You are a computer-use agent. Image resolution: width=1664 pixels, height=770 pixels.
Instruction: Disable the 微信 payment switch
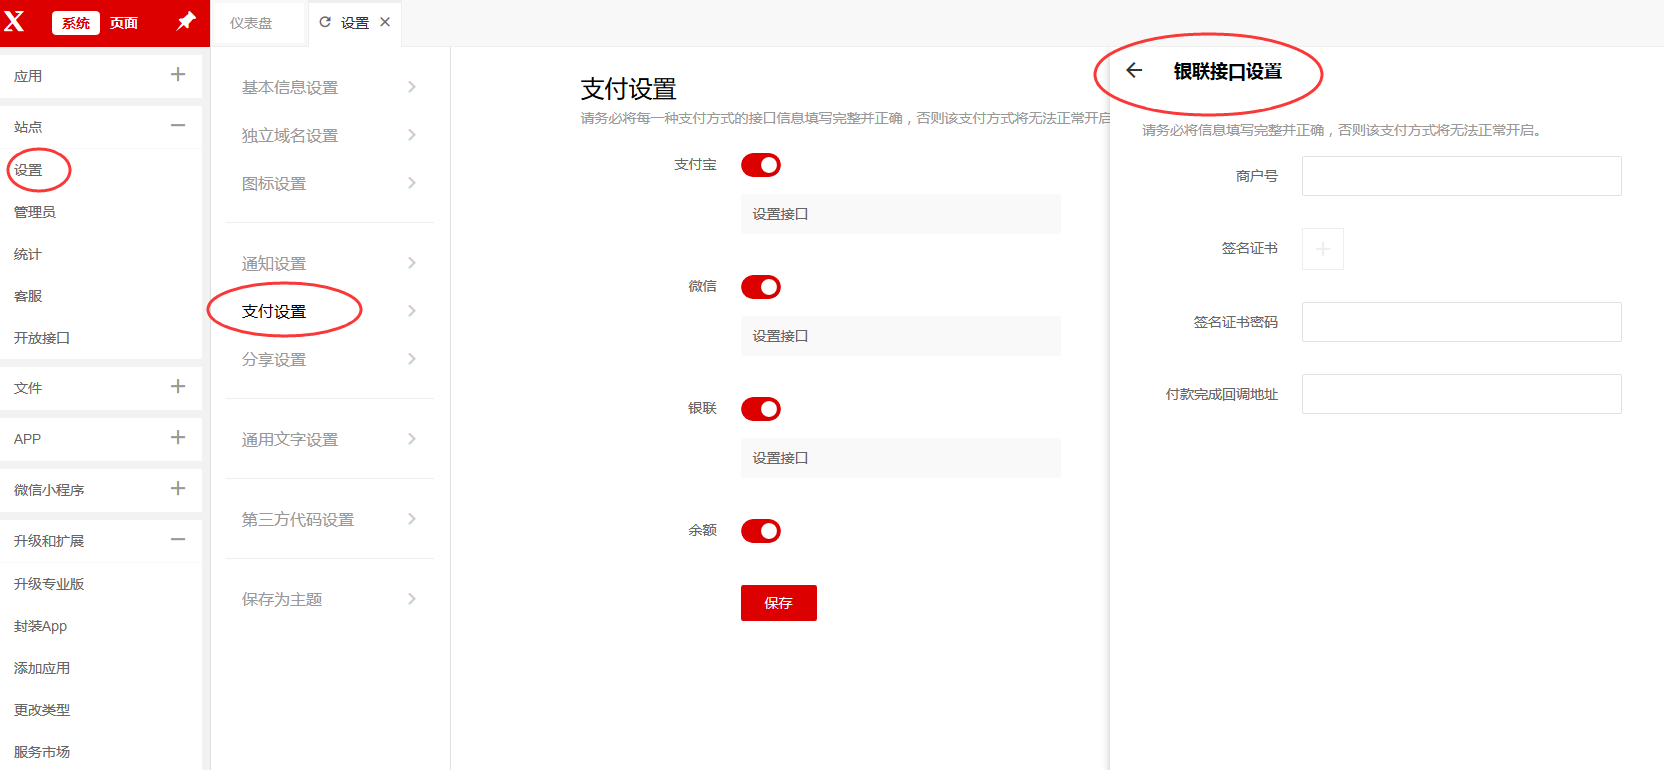761,287
